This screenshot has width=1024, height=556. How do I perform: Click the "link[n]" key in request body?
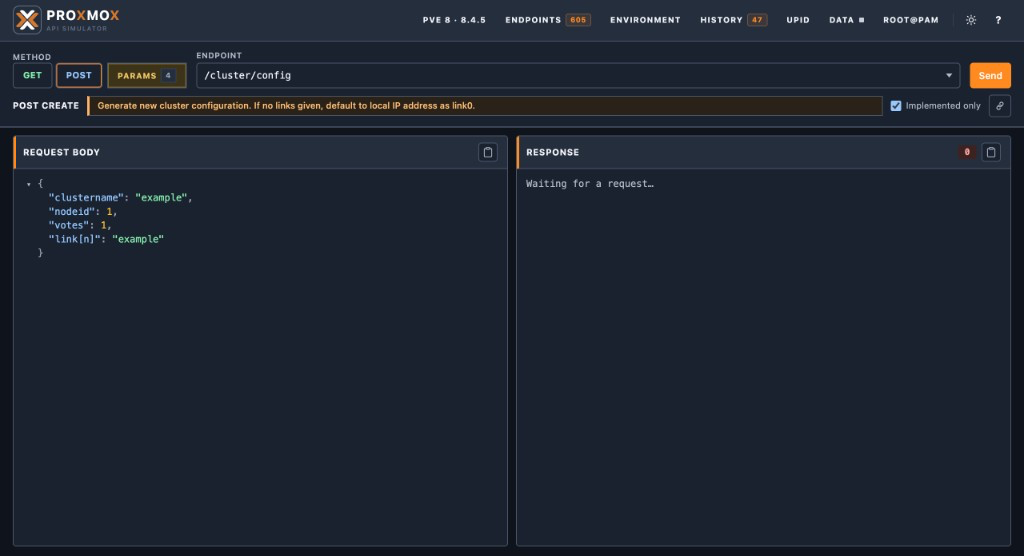74,239
